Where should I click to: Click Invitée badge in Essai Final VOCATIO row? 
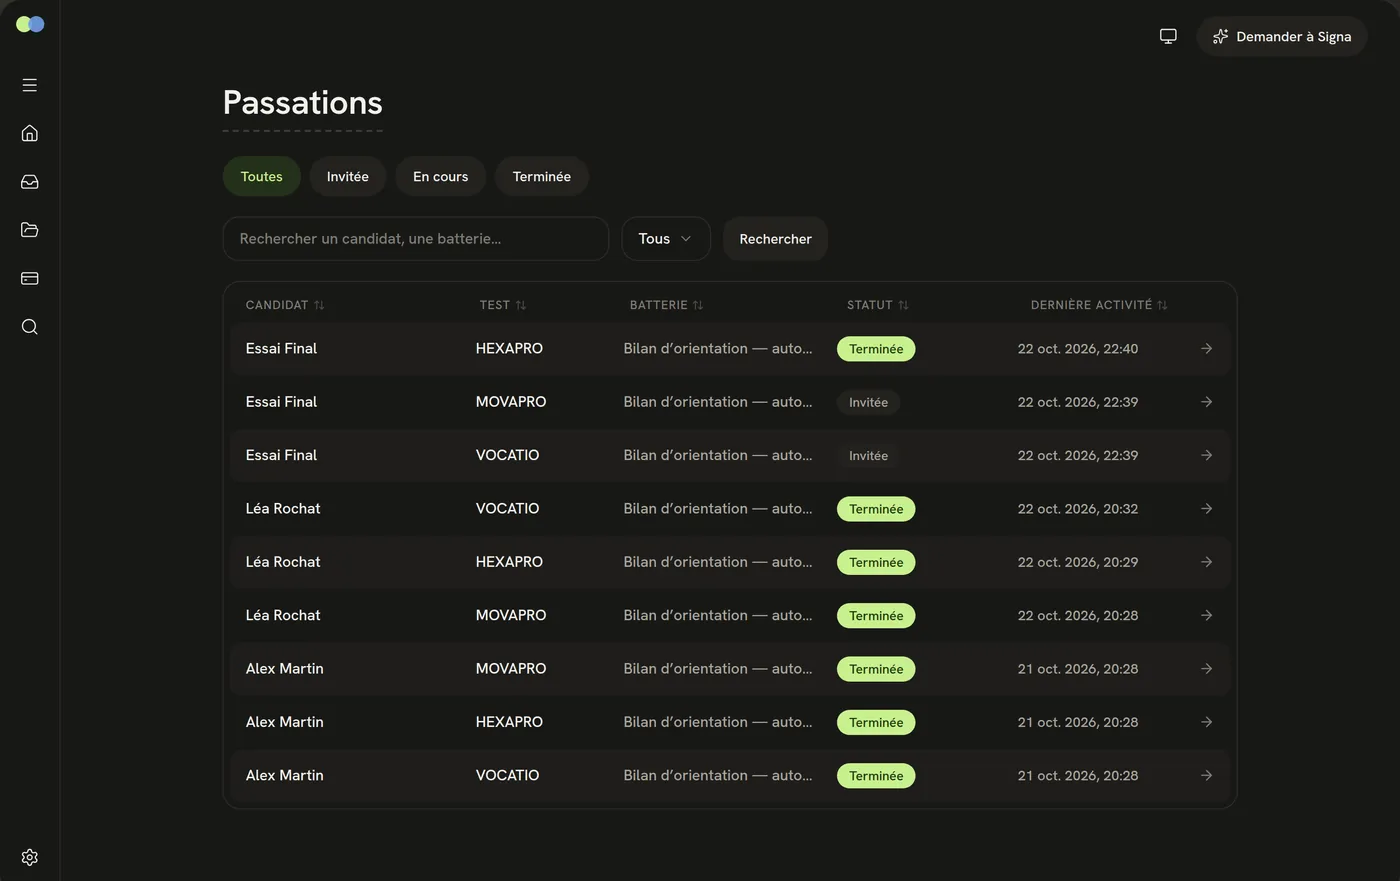point(868,456)
